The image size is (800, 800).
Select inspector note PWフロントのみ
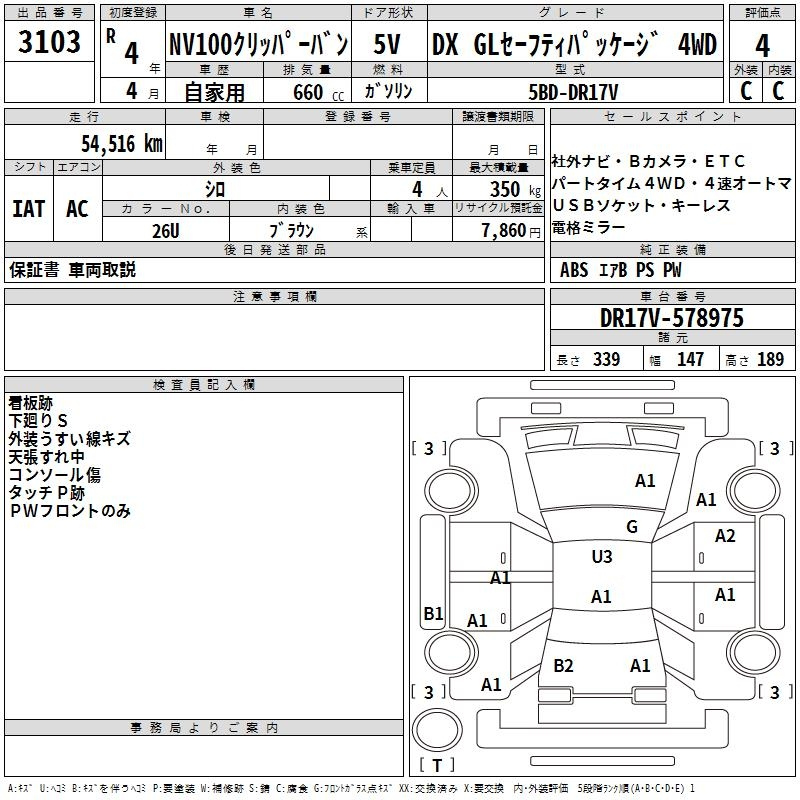click(x=70, y=511)
